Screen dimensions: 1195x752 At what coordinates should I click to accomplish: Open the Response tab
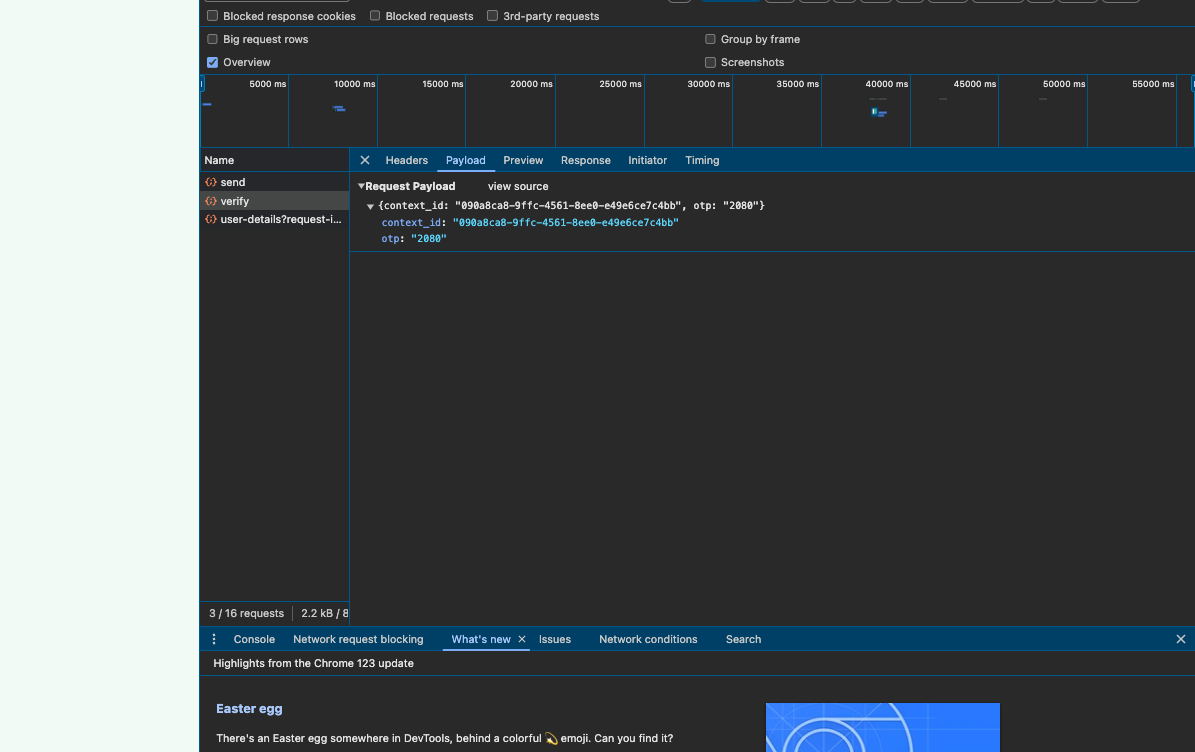click(585, 160)
